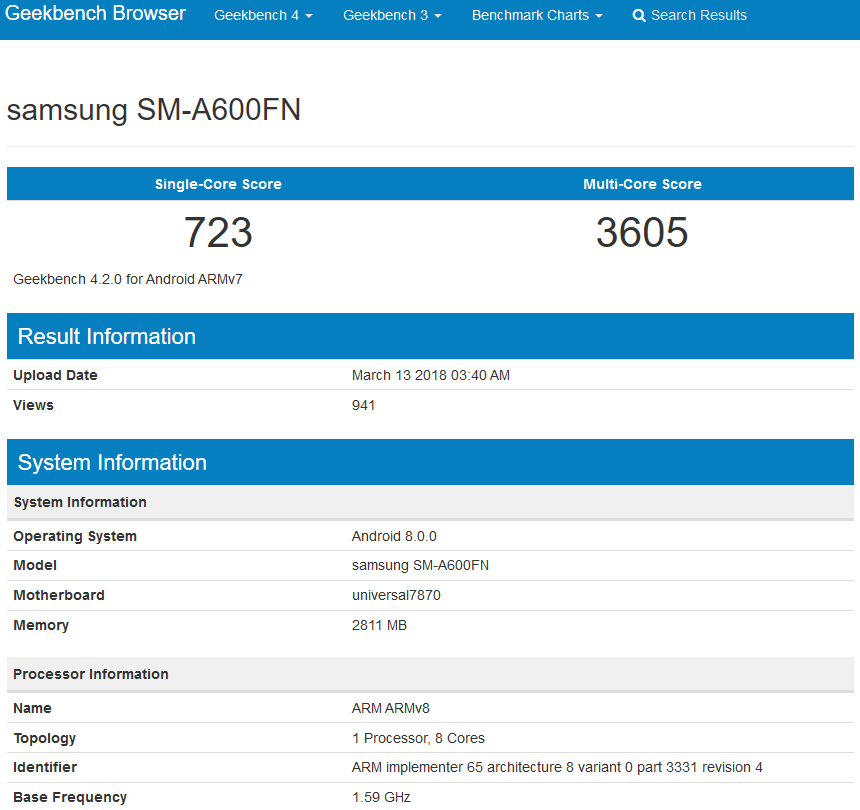
Task: Click the blue System Information section header
Action: click(x=430, y=462)
